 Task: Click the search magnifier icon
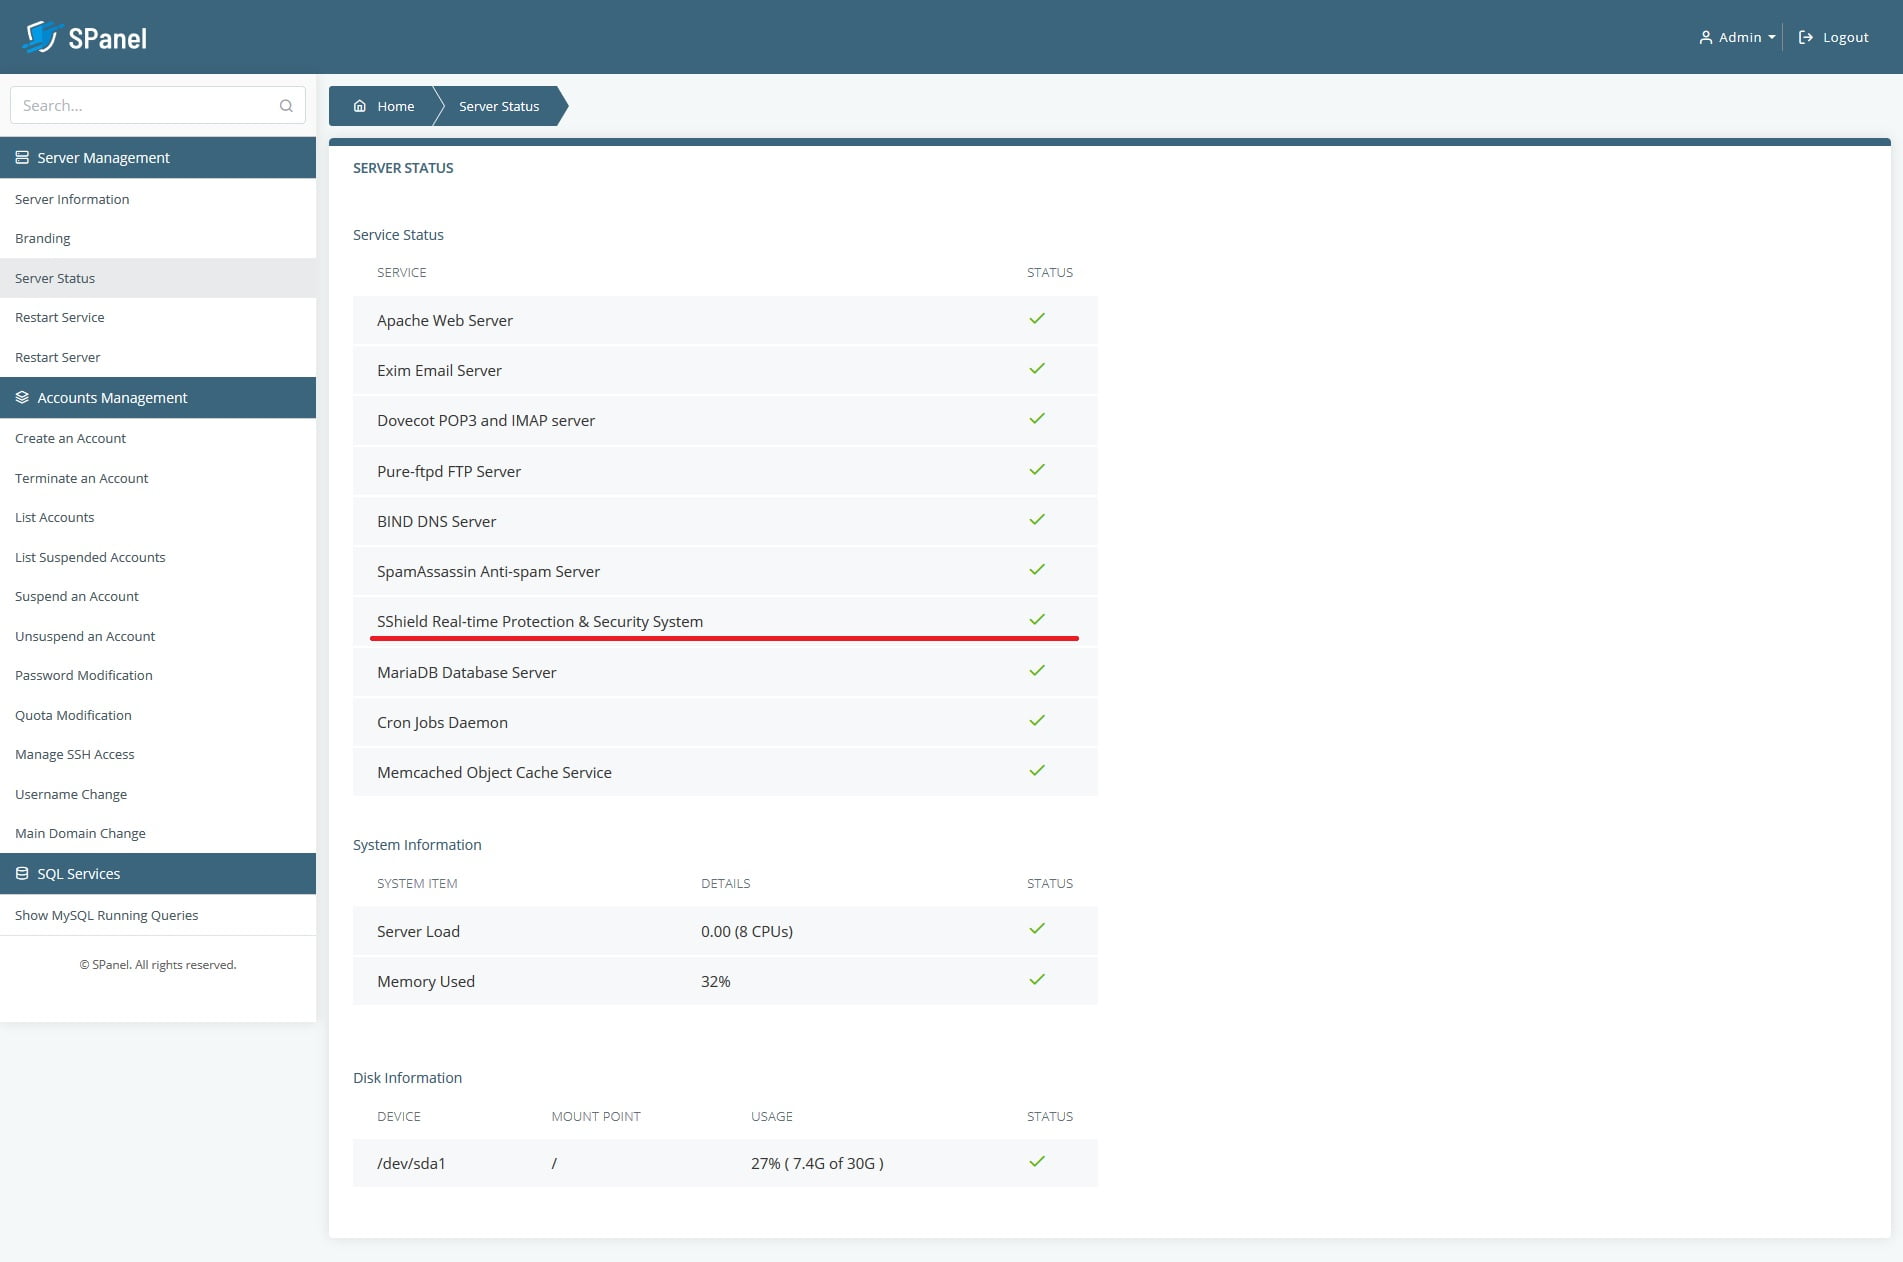tap(286, 105)
